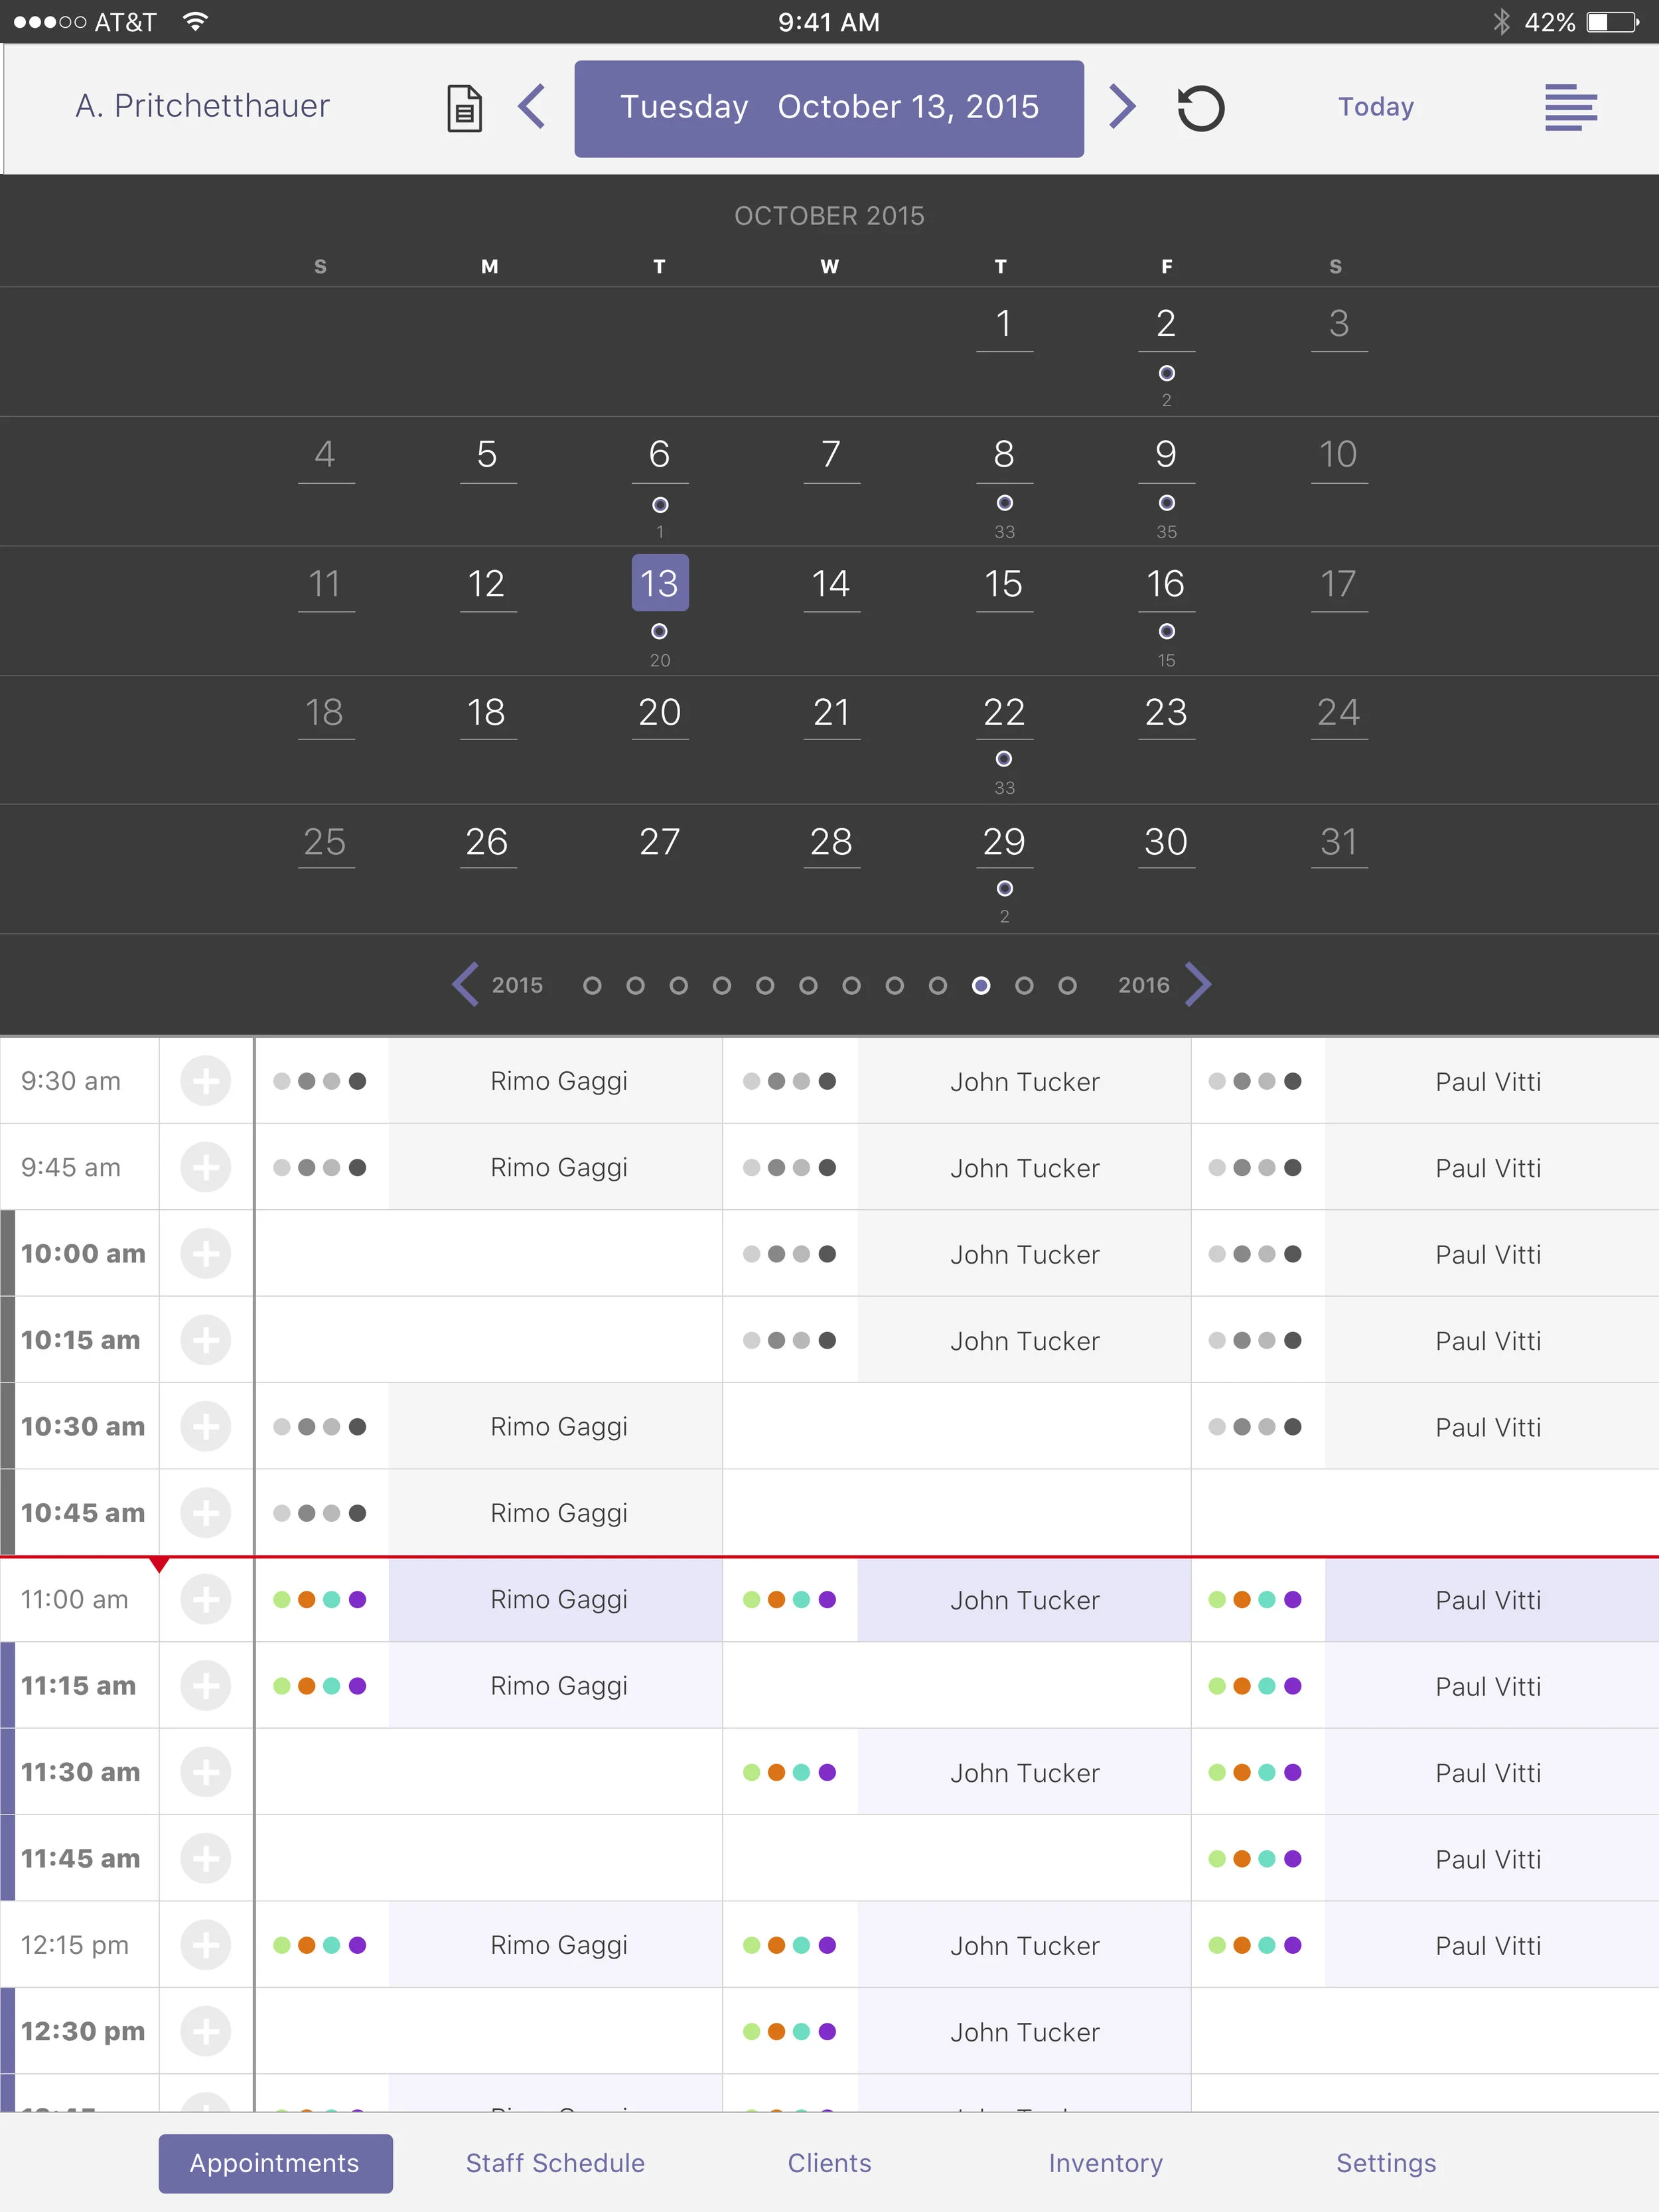Viewport: 1659px width, 2212px height.
Task: Add appointment at 11:15 am plus icon
Action: 206,1686
